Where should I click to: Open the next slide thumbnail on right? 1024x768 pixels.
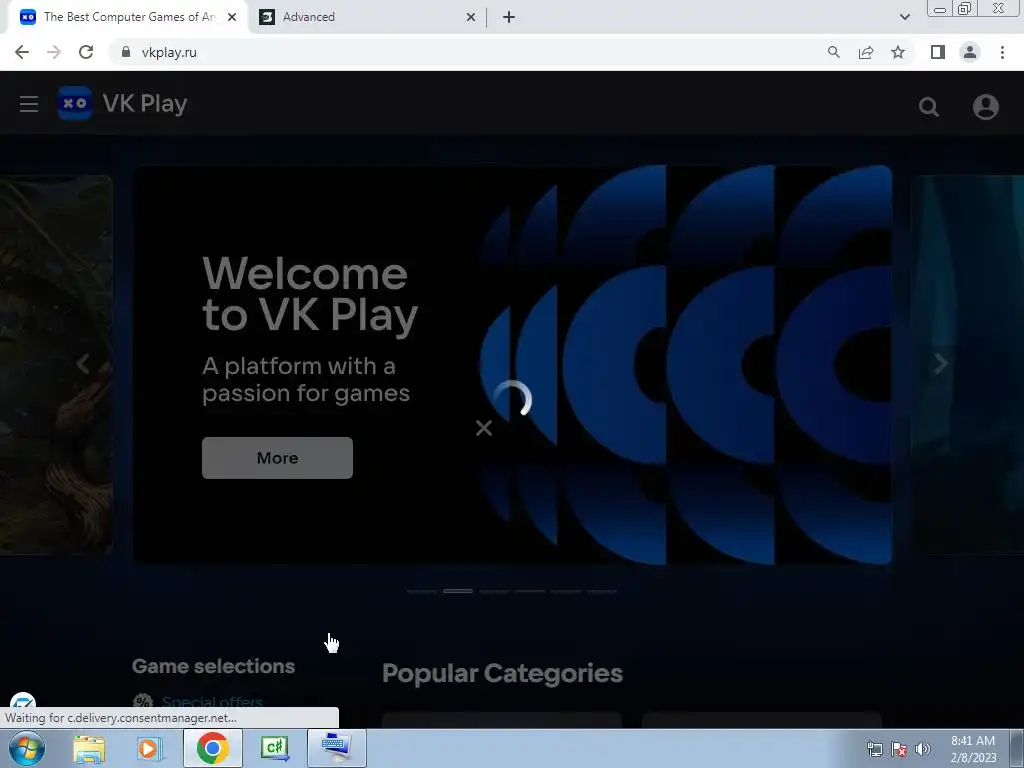pyautogui.click(x=967, y=364)
